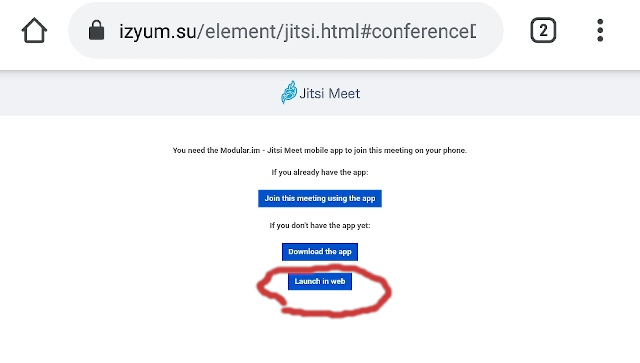Click the gray Jitsi Meet header banner

320,93
